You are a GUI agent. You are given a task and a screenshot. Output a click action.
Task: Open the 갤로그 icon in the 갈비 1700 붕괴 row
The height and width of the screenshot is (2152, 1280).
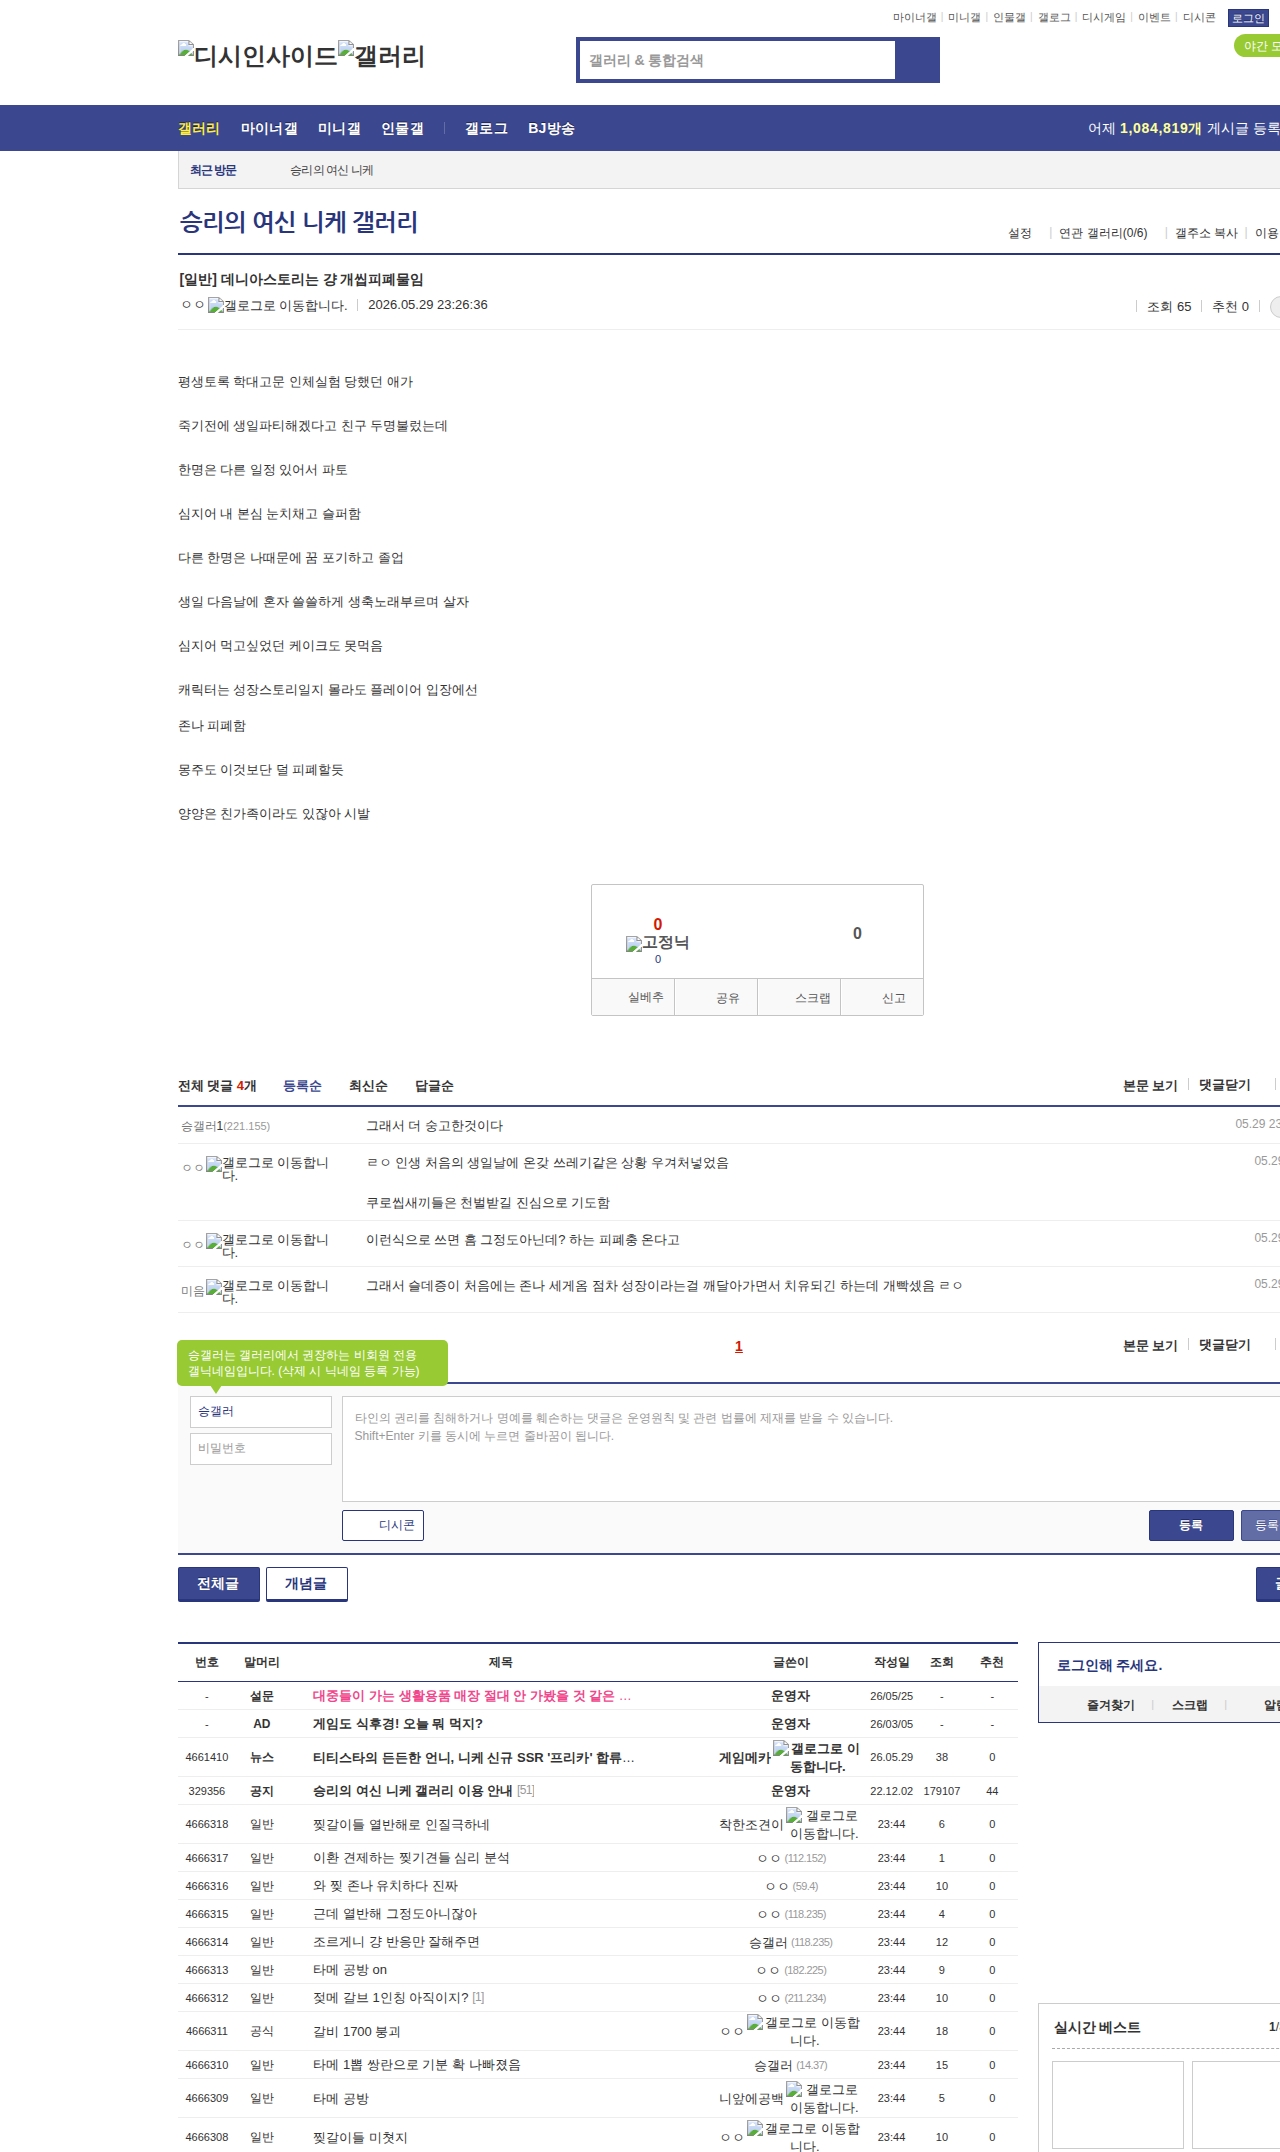(804, 2031)
